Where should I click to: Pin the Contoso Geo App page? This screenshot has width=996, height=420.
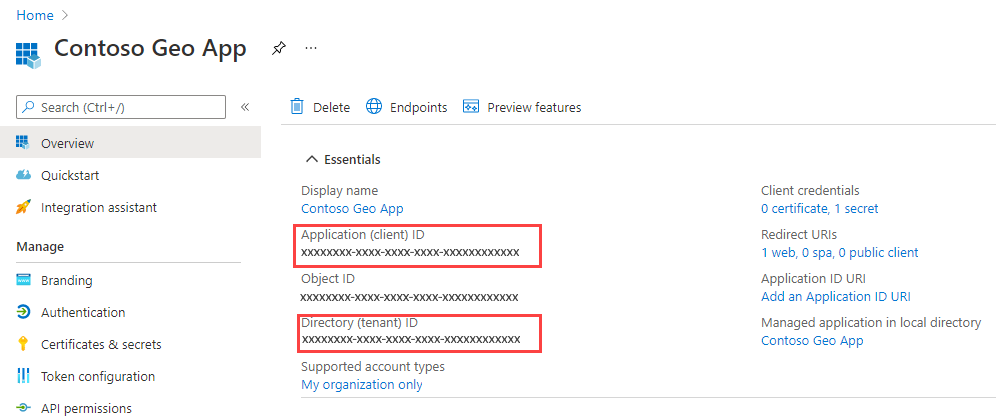[278, 48]
